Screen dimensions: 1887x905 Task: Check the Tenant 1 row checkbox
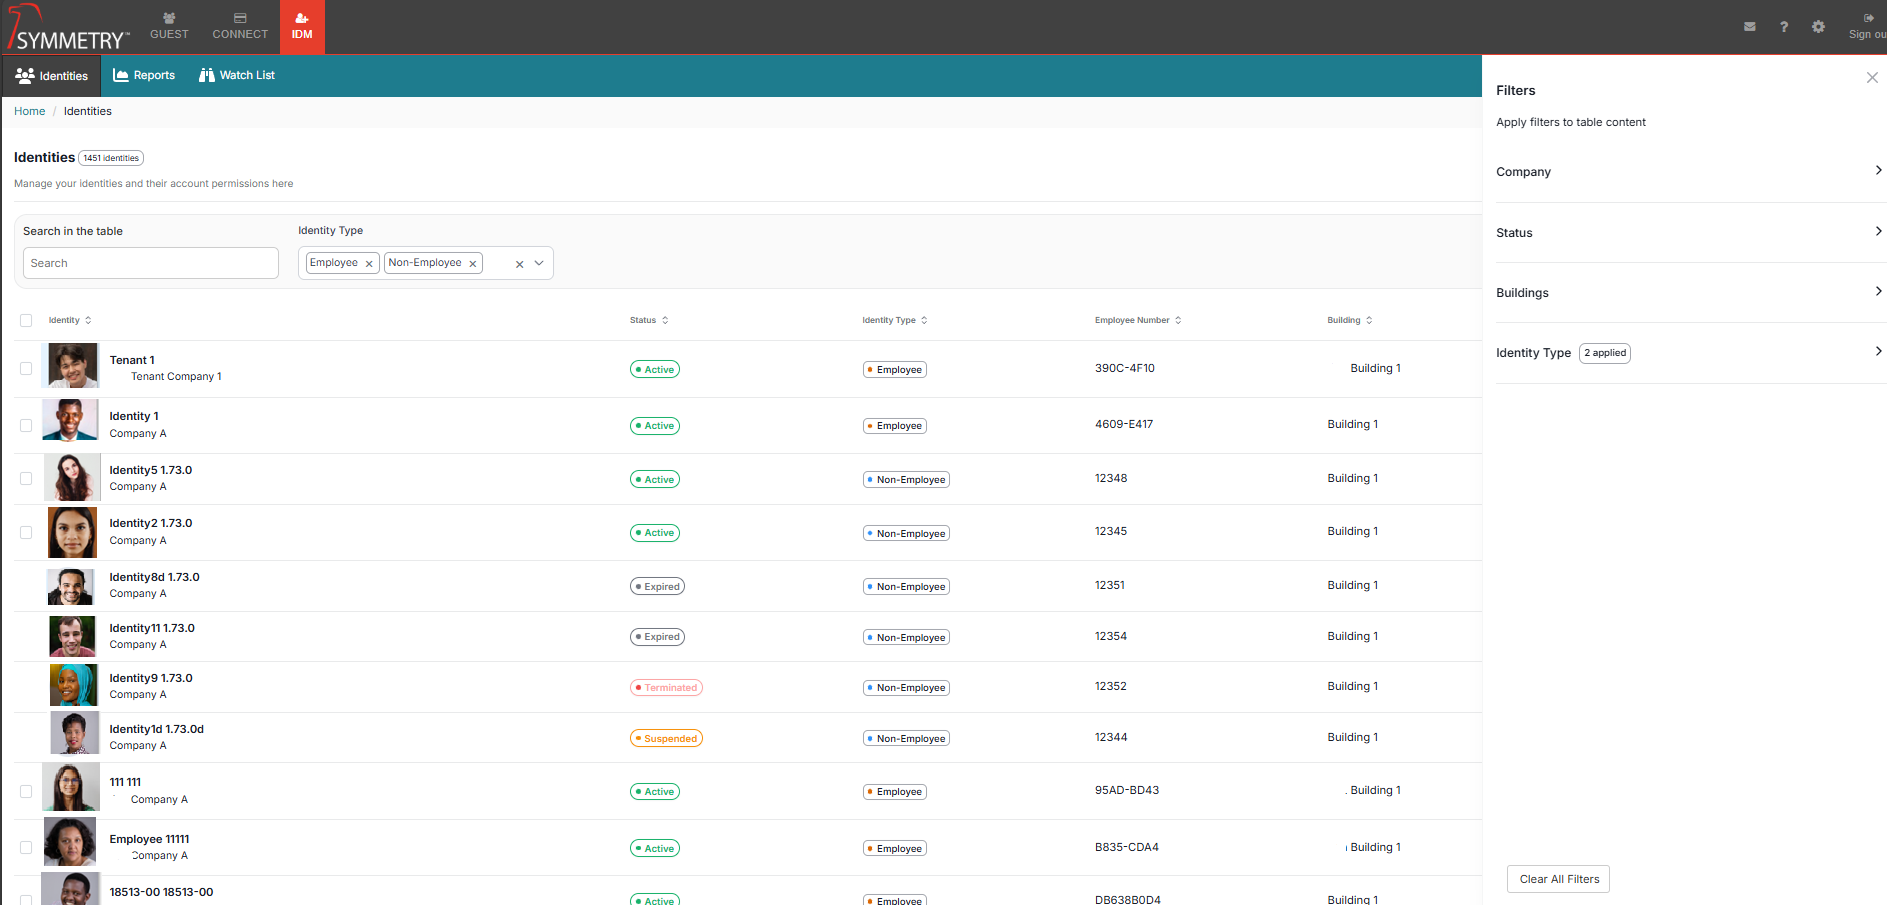[x=26, y=369]
